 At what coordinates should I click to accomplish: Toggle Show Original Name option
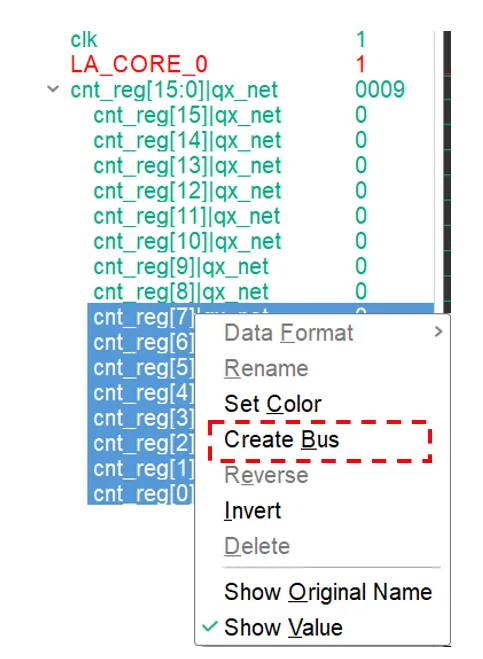pos(328,592)
